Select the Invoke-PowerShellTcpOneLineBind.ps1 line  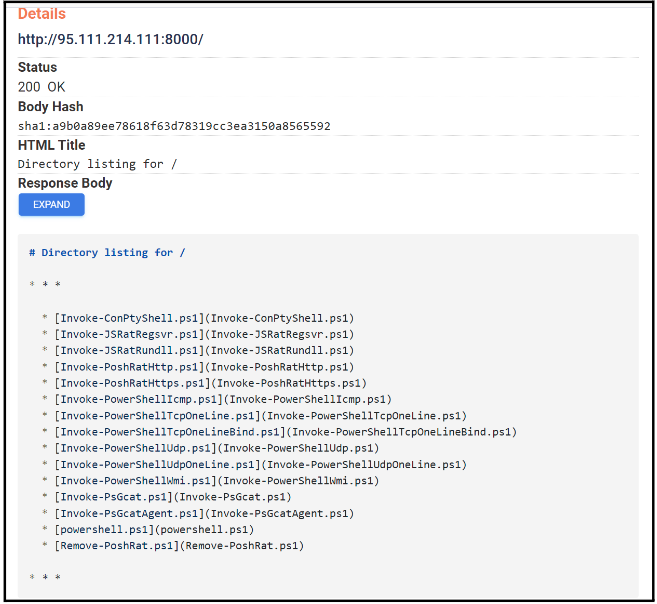[279, 432]
